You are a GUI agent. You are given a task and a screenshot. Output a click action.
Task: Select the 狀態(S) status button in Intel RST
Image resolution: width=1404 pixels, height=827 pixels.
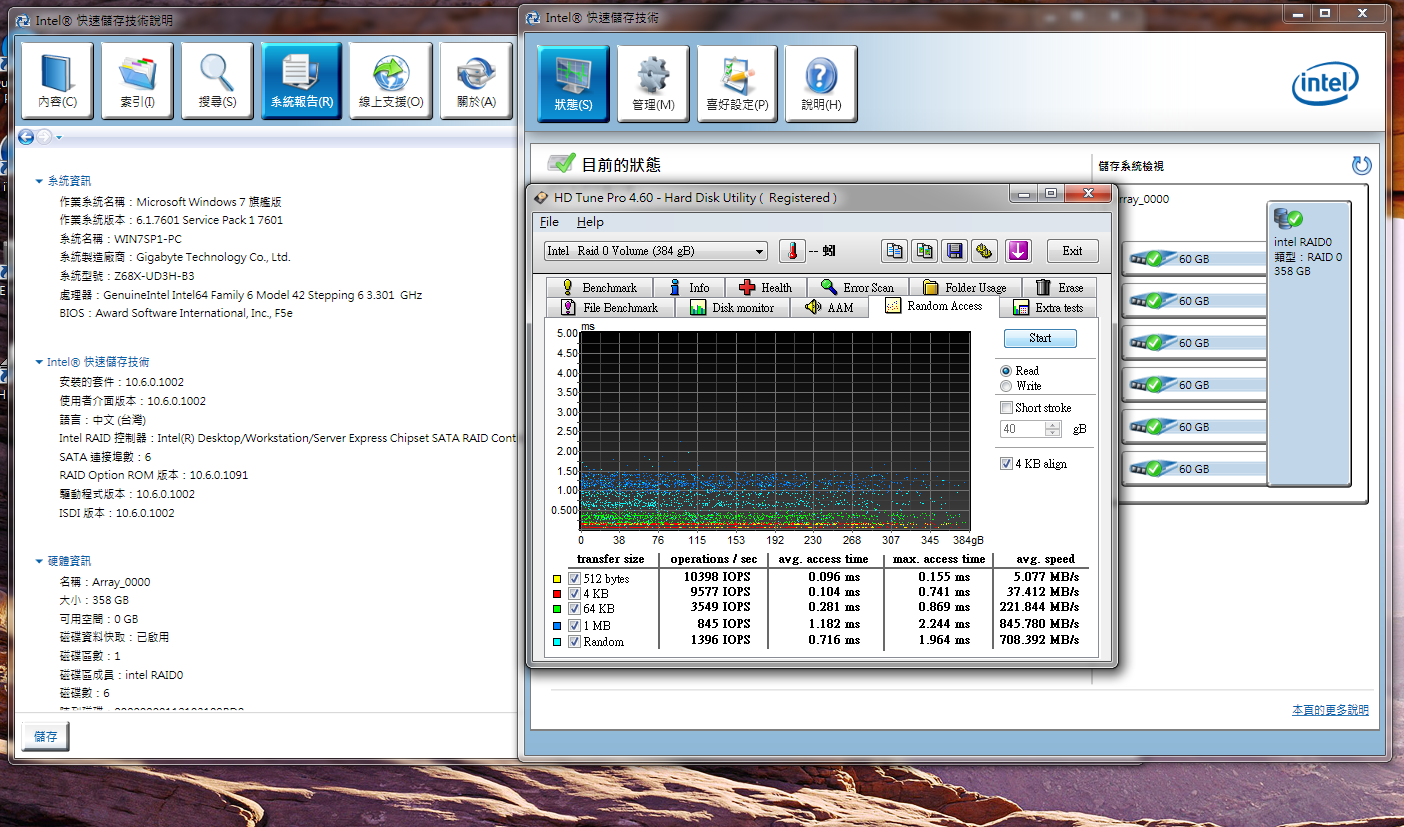tap(573, 84)
